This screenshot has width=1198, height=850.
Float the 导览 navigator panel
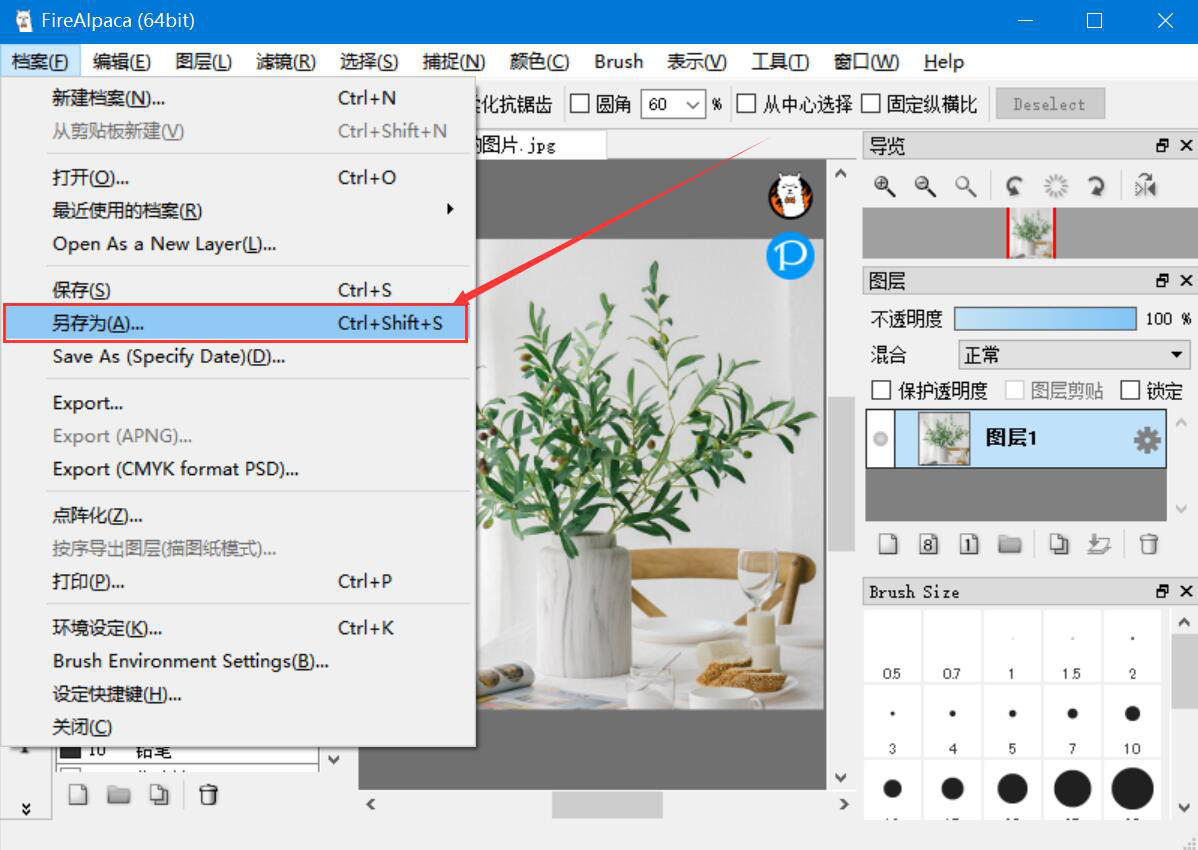1162,145
